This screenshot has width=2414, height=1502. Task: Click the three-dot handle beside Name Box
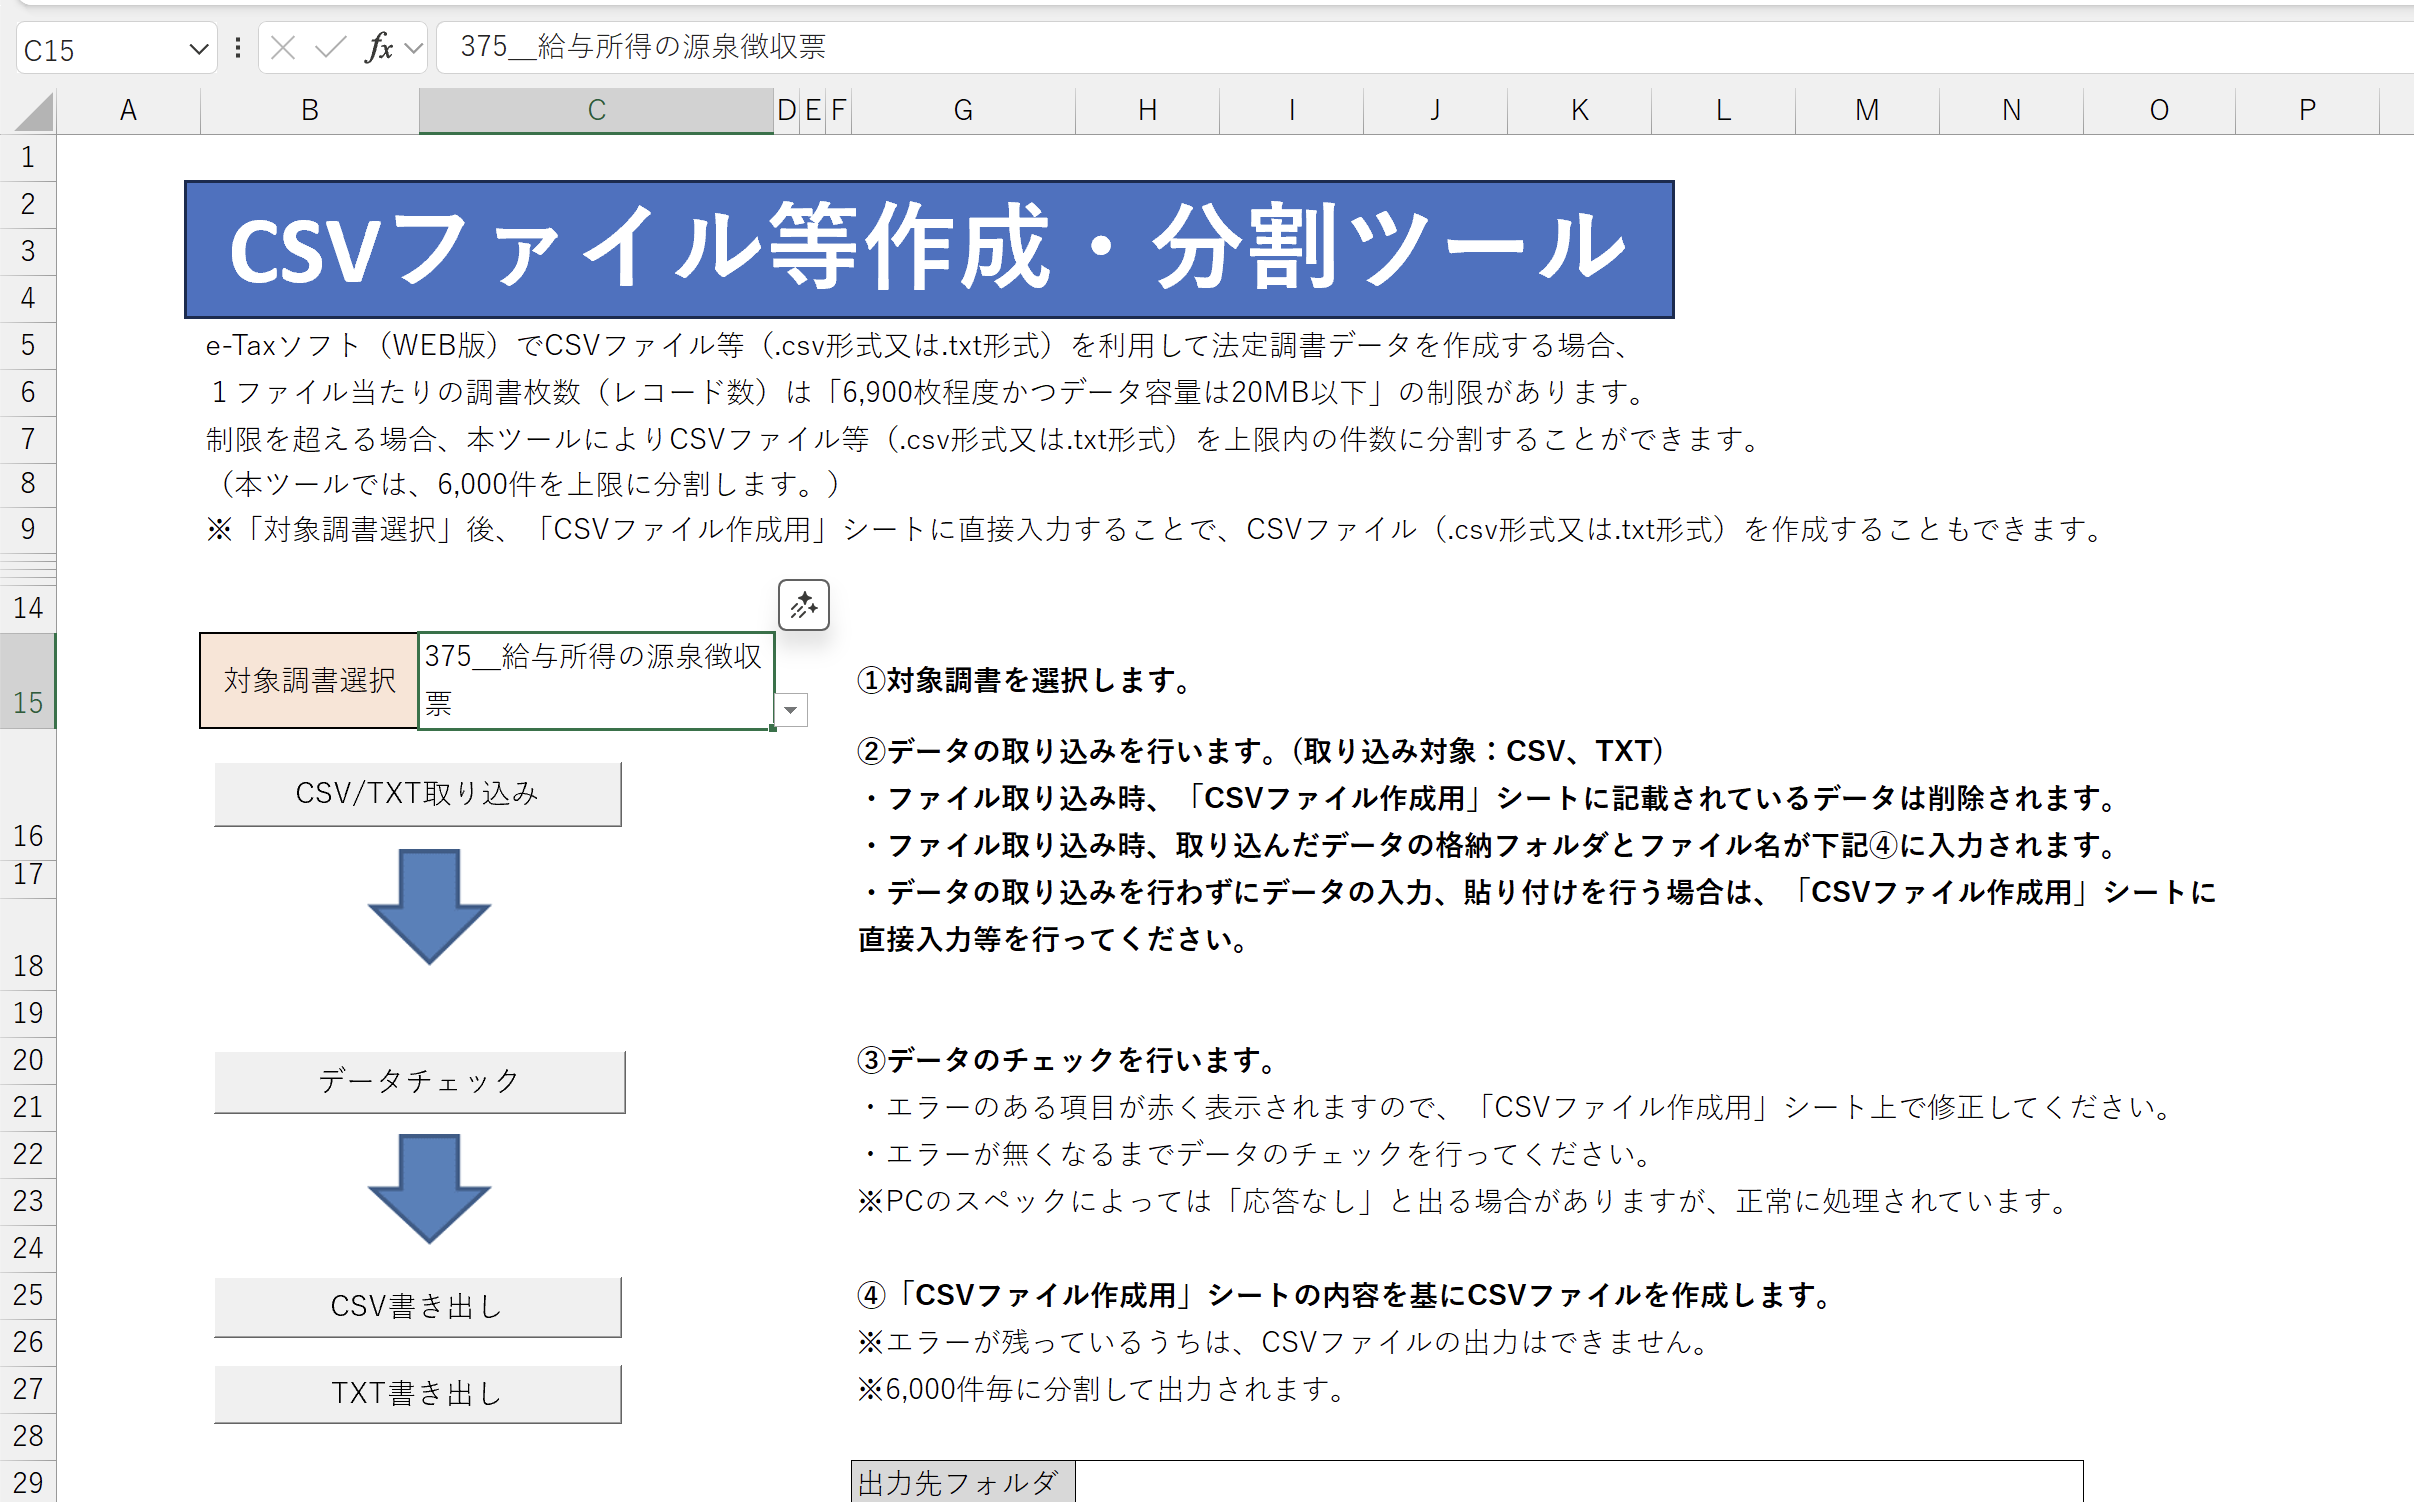pyautogui.click(x=237, y=47)
